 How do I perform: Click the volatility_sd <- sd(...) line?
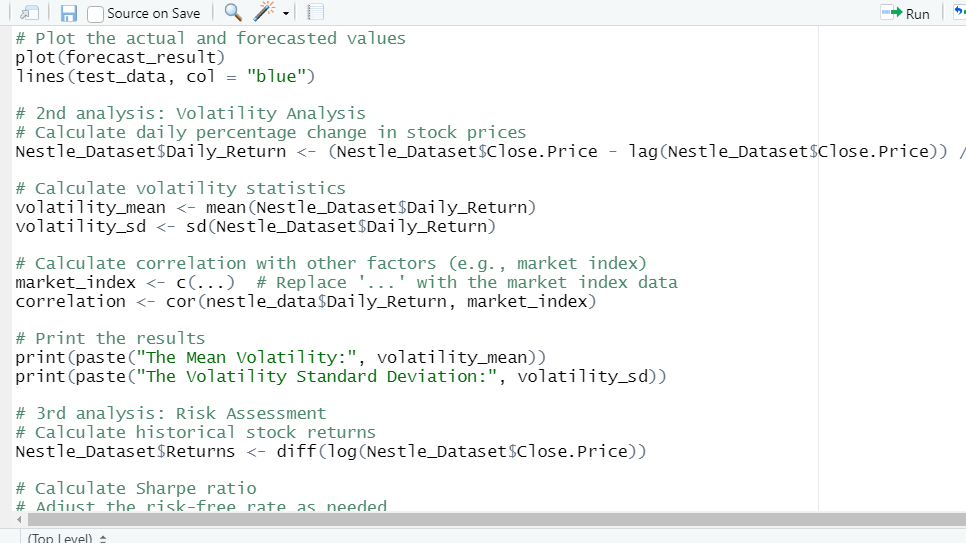tap(256, 226)
